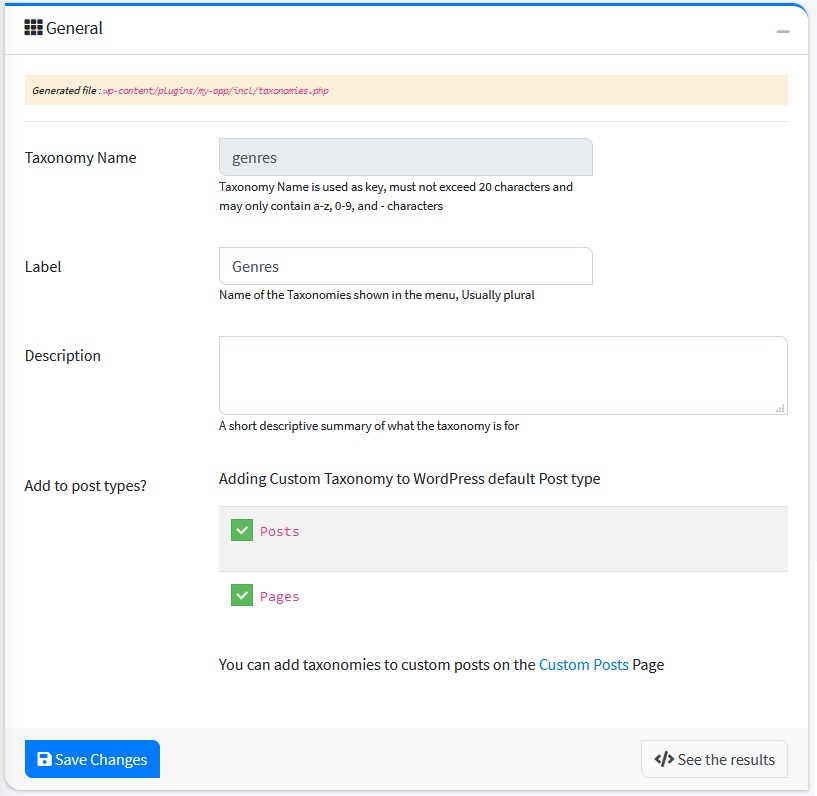Toggle the Pages checkbox

(x=242, y=596)
